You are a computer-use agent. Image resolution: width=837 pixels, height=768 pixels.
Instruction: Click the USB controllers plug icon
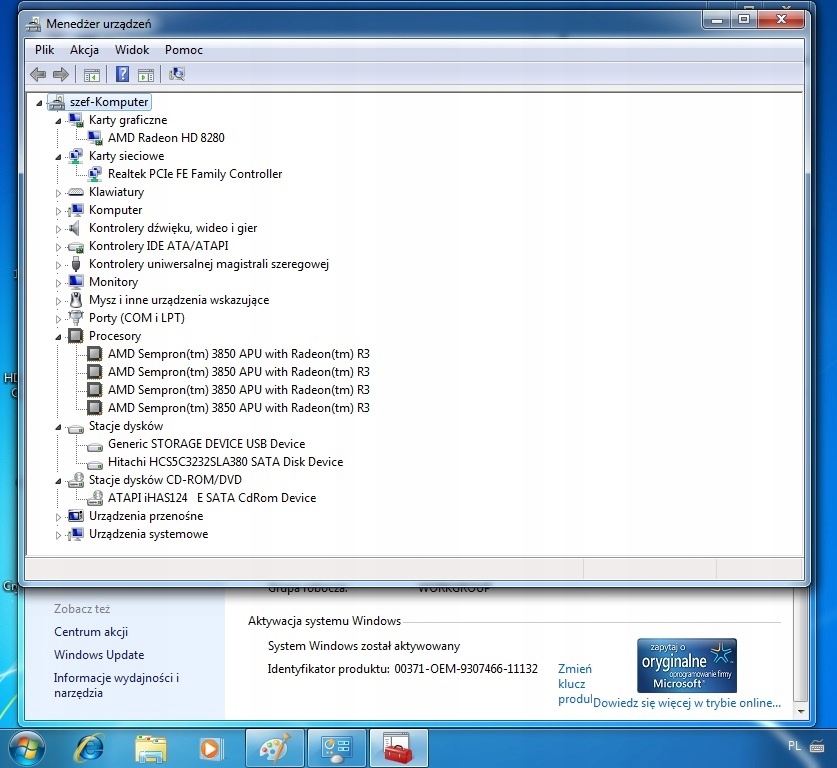[76, 264]
